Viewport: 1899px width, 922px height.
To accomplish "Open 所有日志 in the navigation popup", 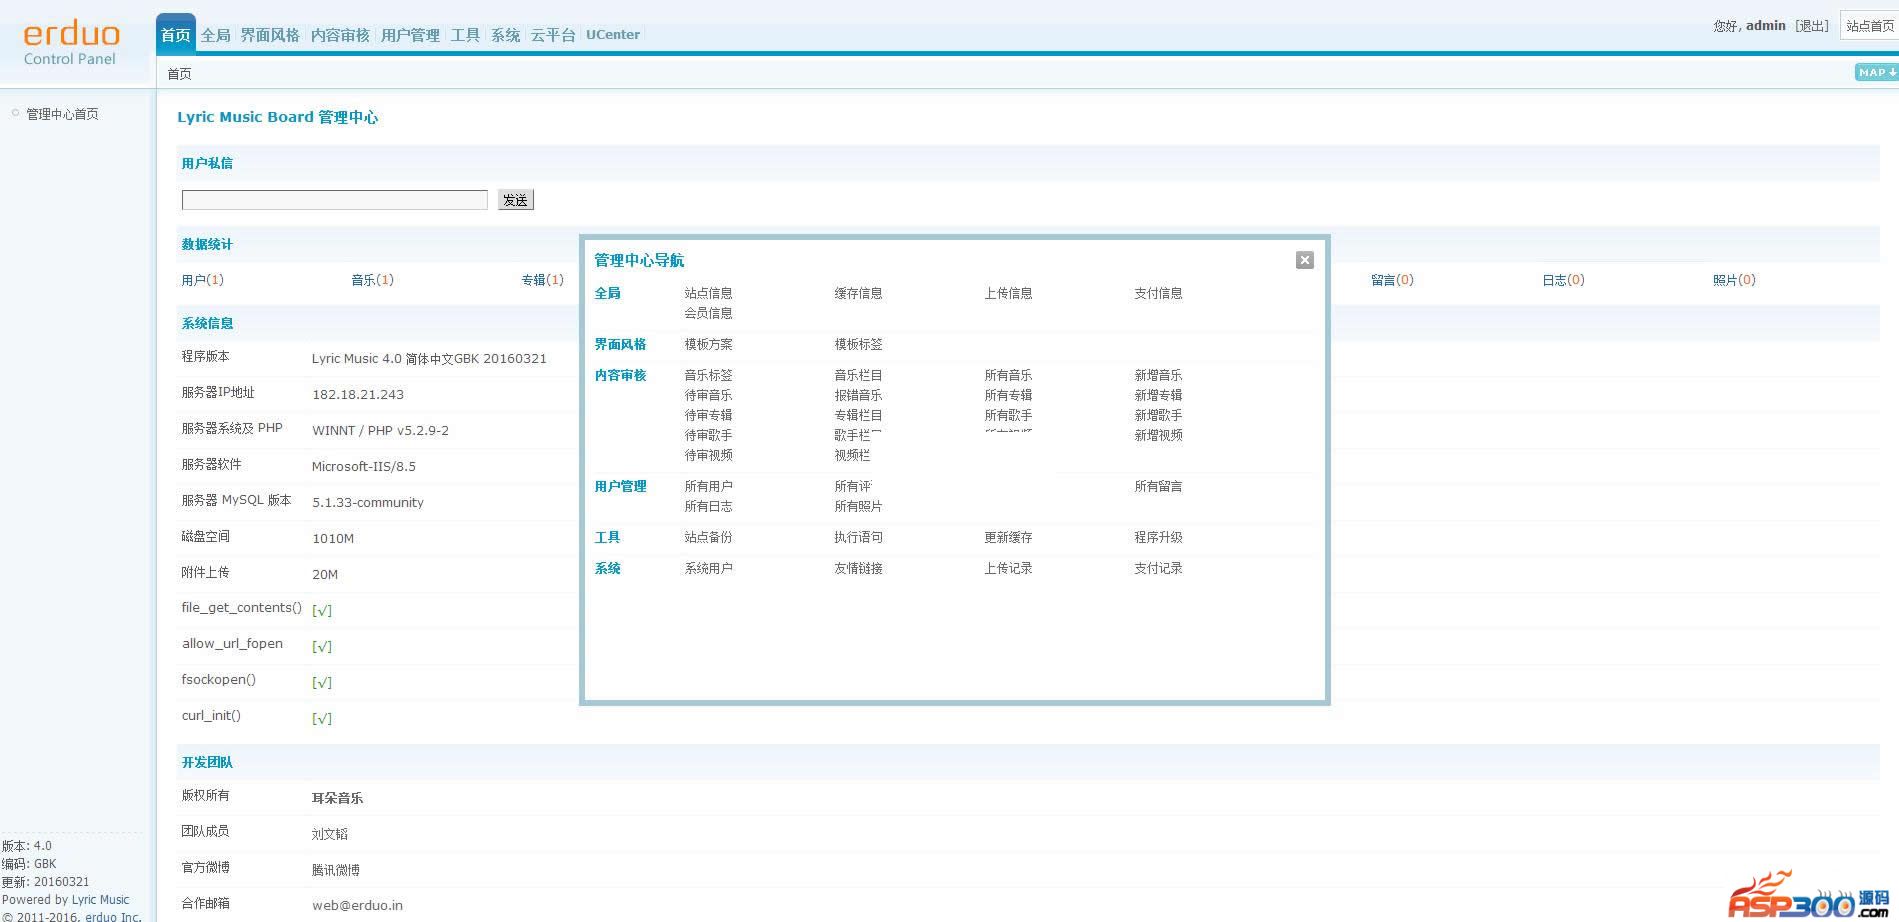I will point(708,506).
